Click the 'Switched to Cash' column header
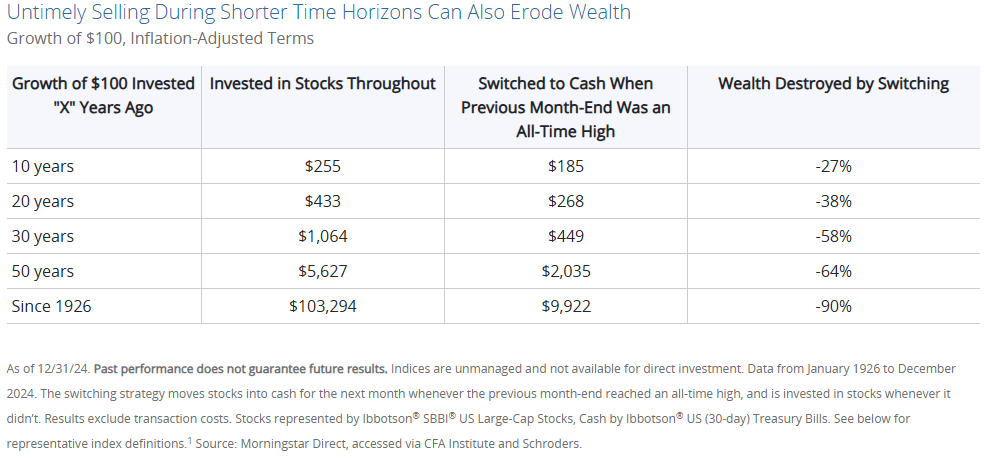985x466 pixels. coord(566,107)
